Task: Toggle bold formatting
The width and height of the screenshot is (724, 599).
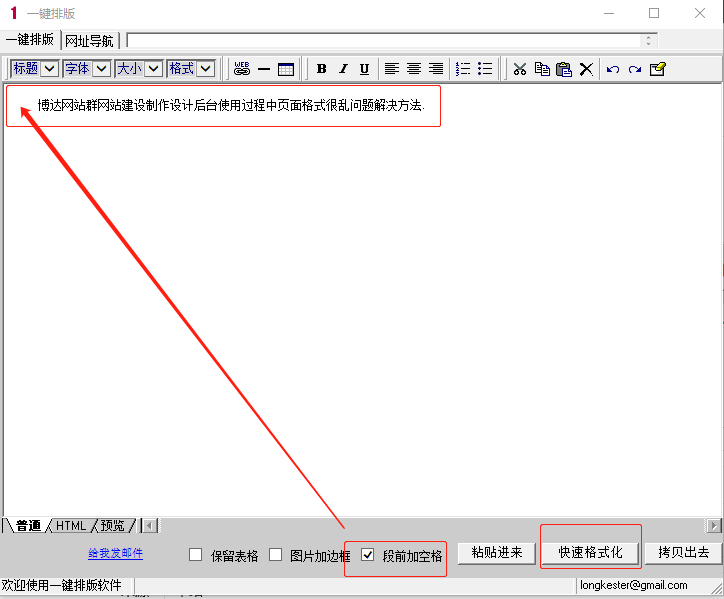Action: click(x=321, y=69)
